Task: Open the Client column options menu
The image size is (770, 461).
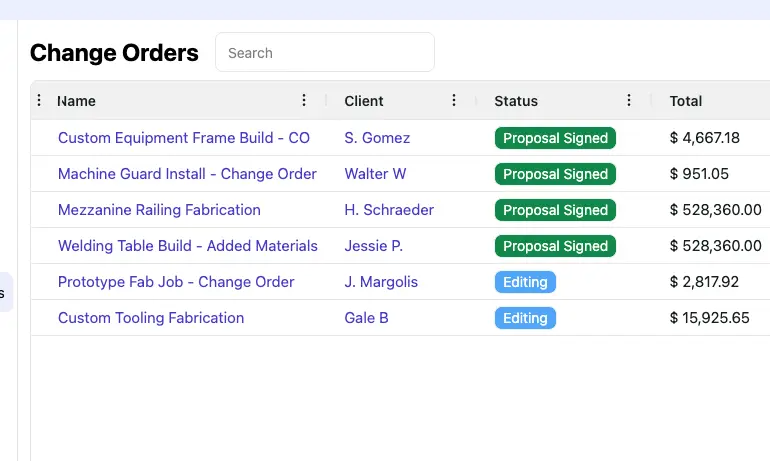Action: [454, 100]
